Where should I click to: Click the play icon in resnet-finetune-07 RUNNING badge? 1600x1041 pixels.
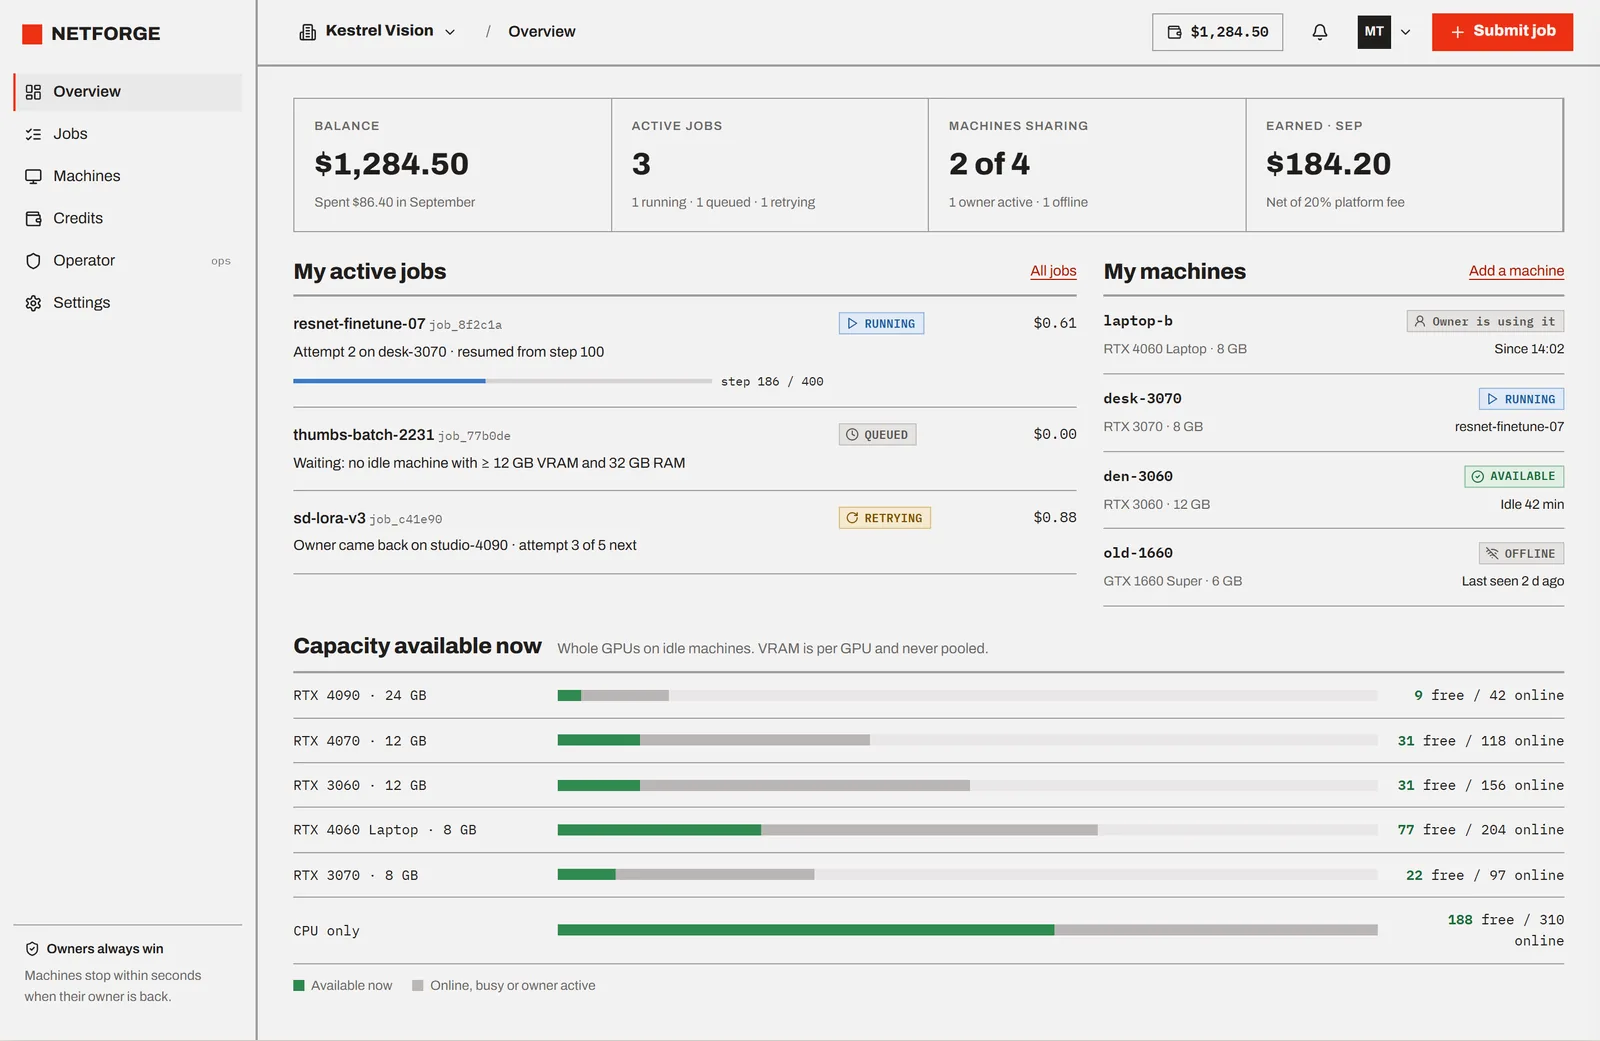852,324
